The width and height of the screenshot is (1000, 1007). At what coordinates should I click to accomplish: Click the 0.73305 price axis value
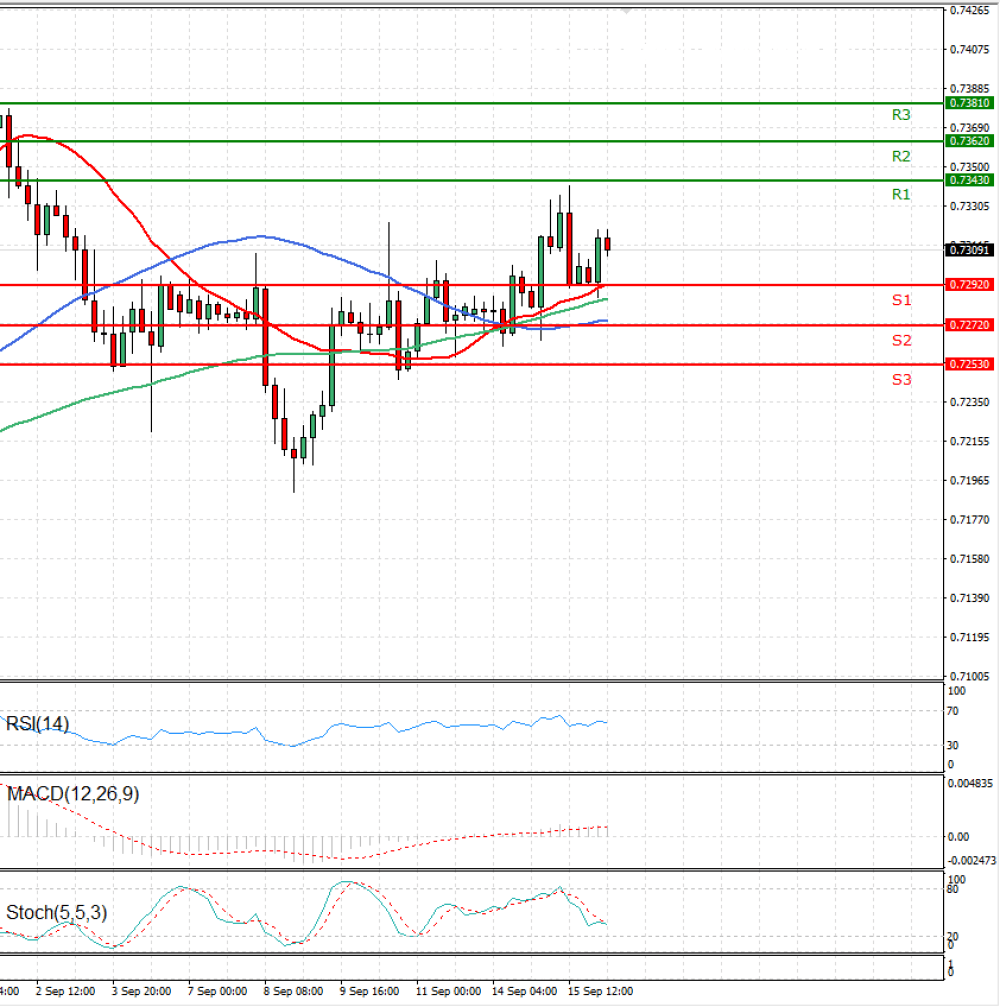(969, 206)
